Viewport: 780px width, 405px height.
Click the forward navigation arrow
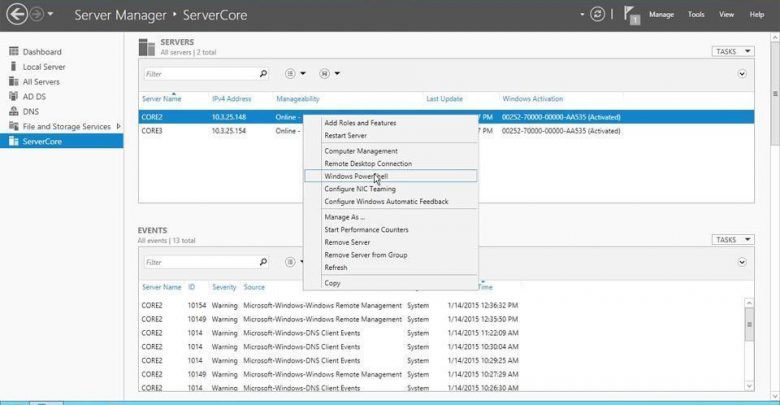37,14
